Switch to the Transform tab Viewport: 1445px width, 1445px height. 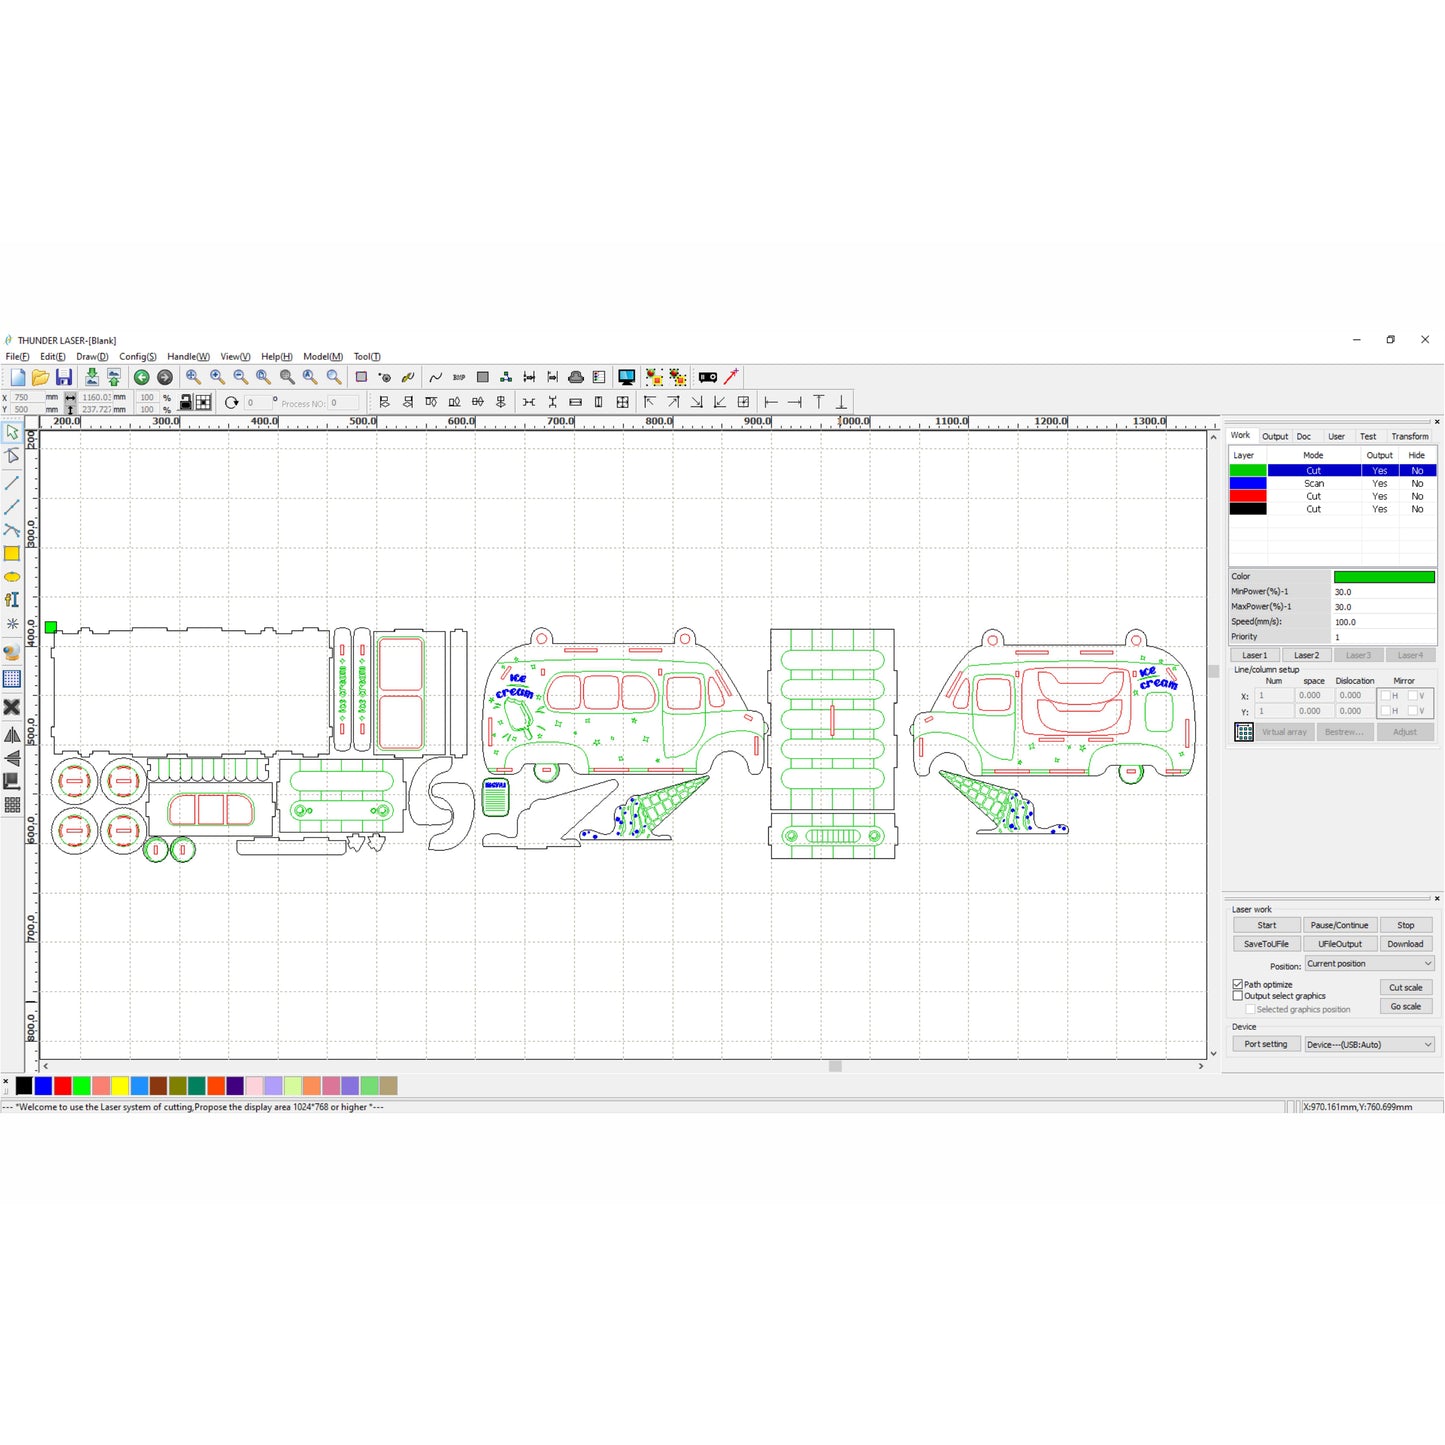tap(1410, 436)
